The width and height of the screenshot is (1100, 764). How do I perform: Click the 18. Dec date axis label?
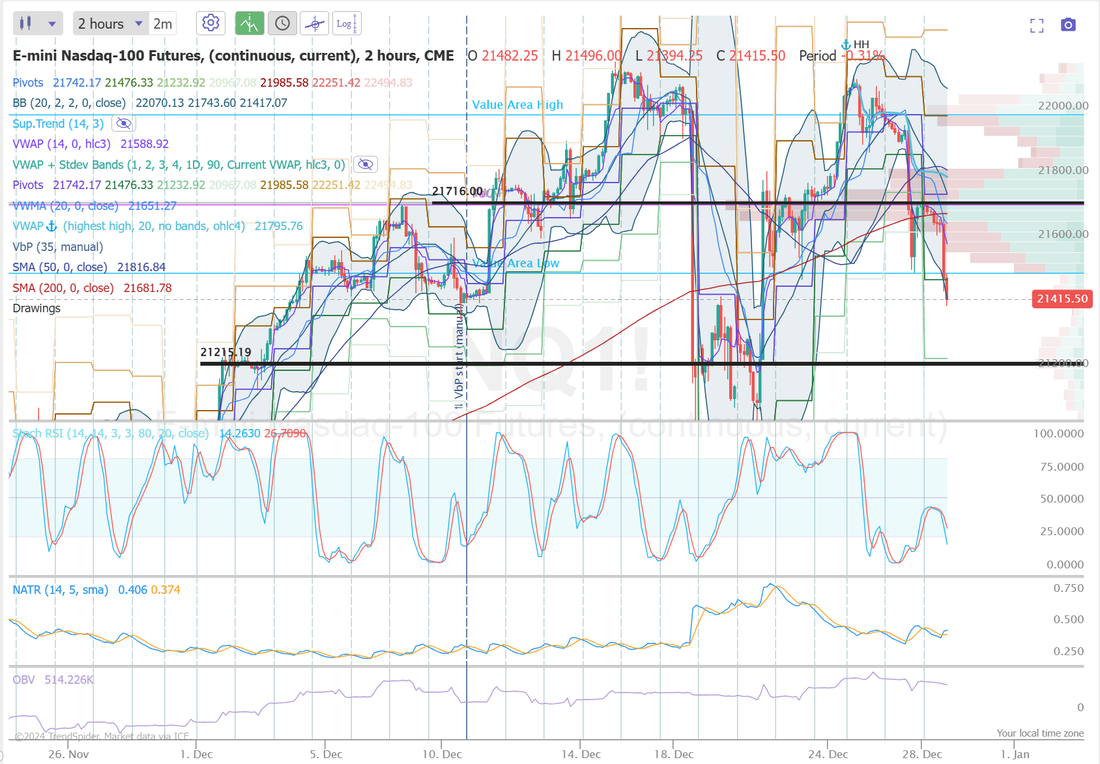click(673, 754)
